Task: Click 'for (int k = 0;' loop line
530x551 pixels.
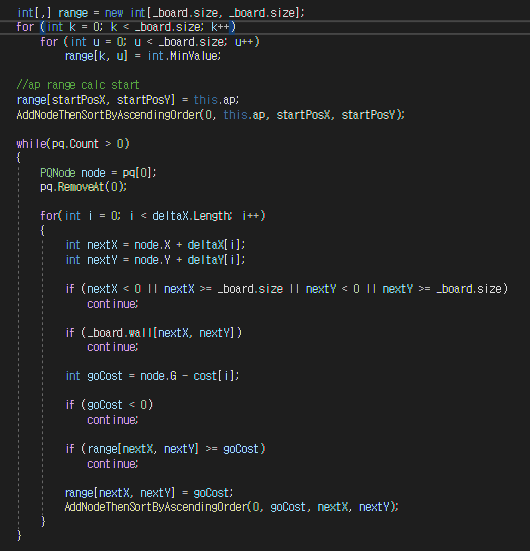Action: tap(126, 27)
